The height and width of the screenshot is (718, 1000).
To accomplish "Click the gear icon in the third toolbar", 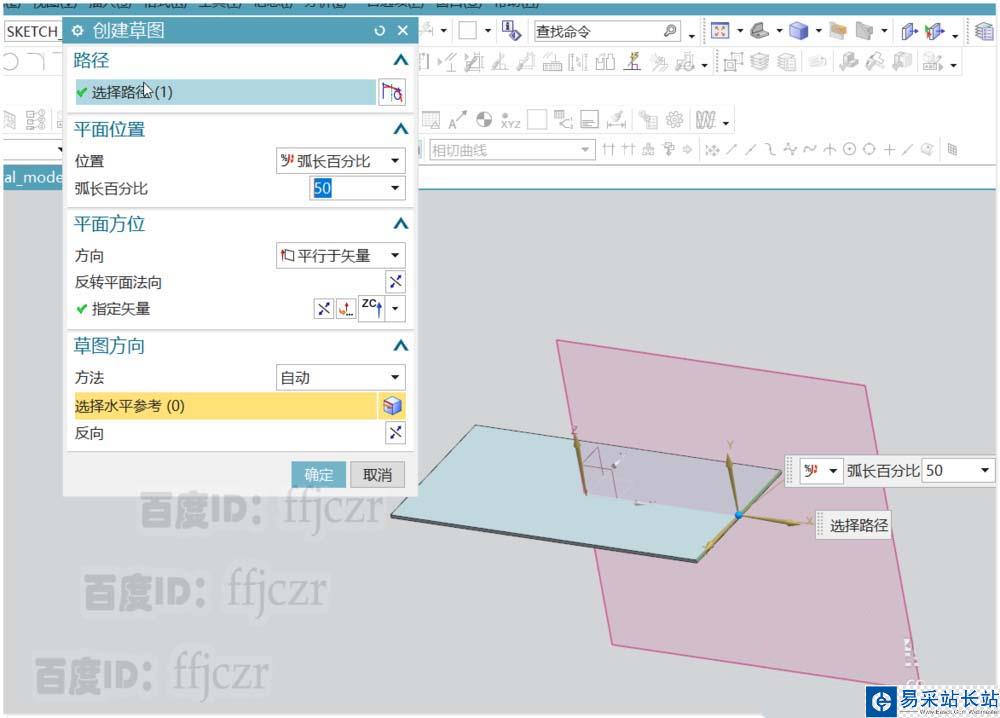I will 674,119.
